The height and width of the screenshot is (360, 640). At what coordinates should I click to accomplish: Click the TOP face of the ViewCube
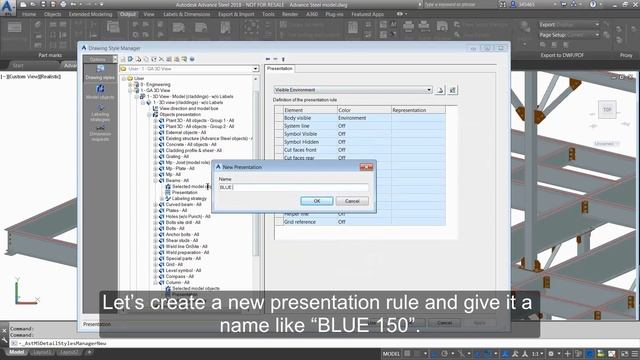click(607, 109)
